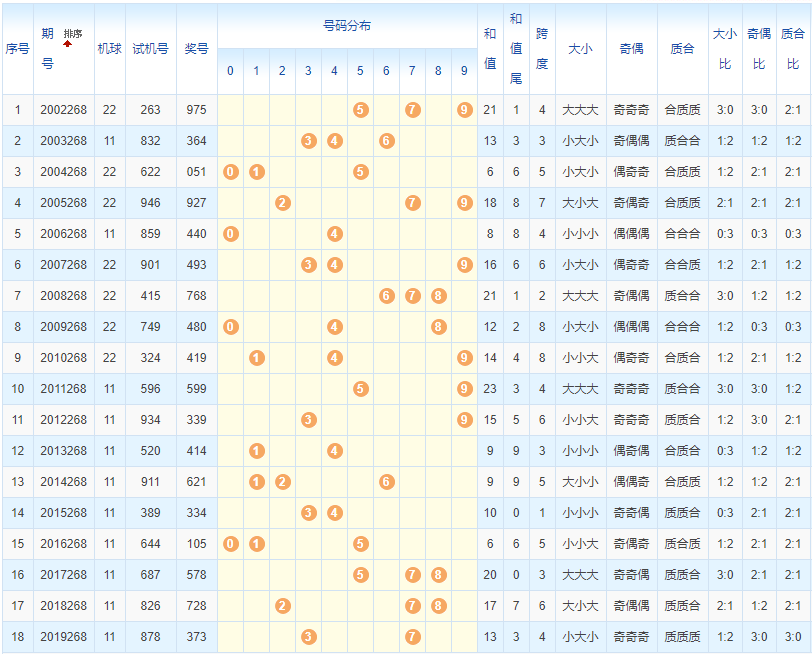Click orange ball 5 in row 2002268
The image size is (812, 654).
360,110
